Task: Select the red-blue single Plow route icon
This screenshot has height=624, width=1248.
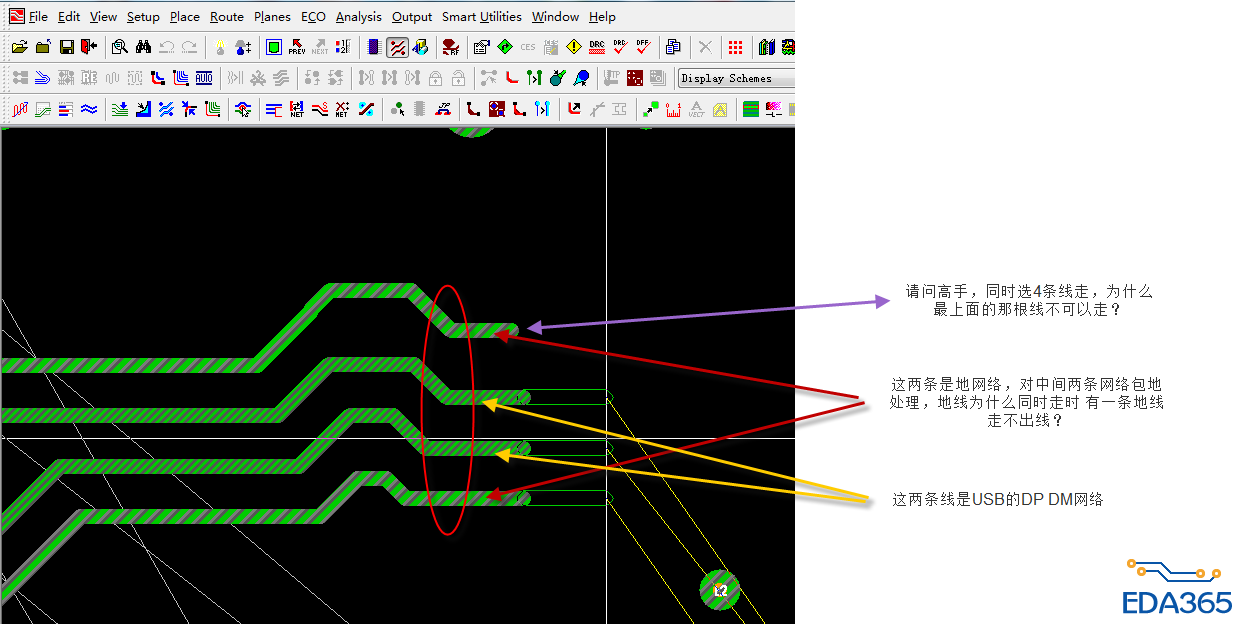Action: (x=158, y=78)
